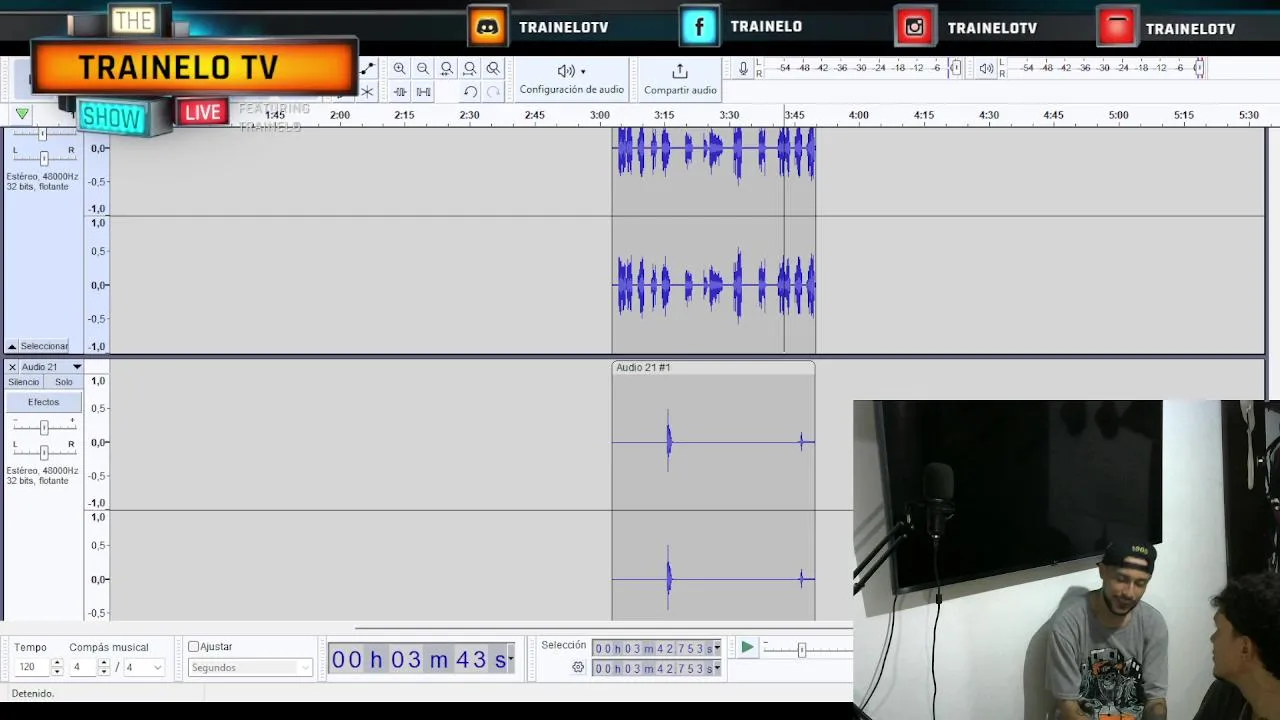This screenshot has width=1280, height=720.
Task: Toggle zoom icon in the toolbar
Action: (x=493, y=69)
